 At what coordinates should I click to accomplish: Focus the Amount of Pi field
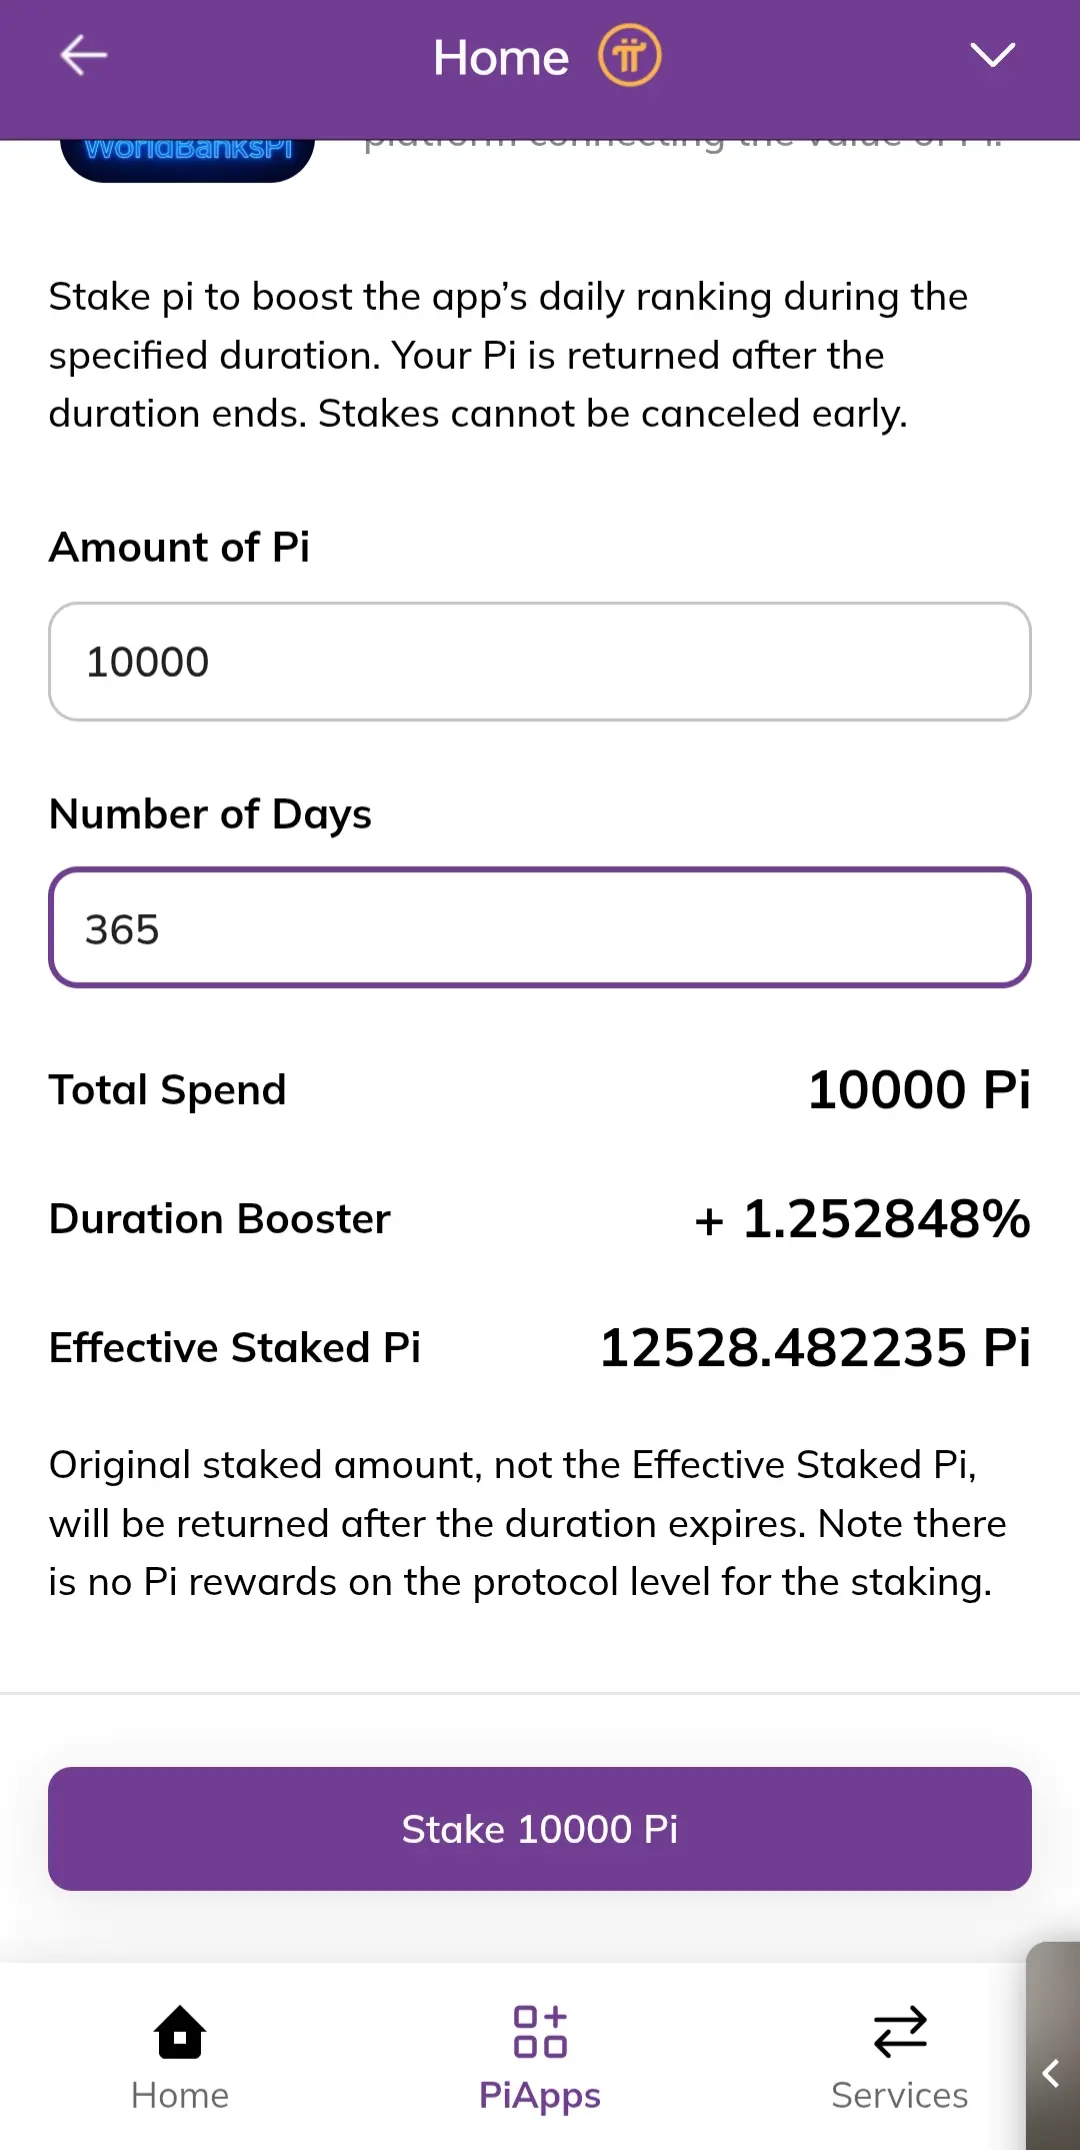tap(540, 662)
